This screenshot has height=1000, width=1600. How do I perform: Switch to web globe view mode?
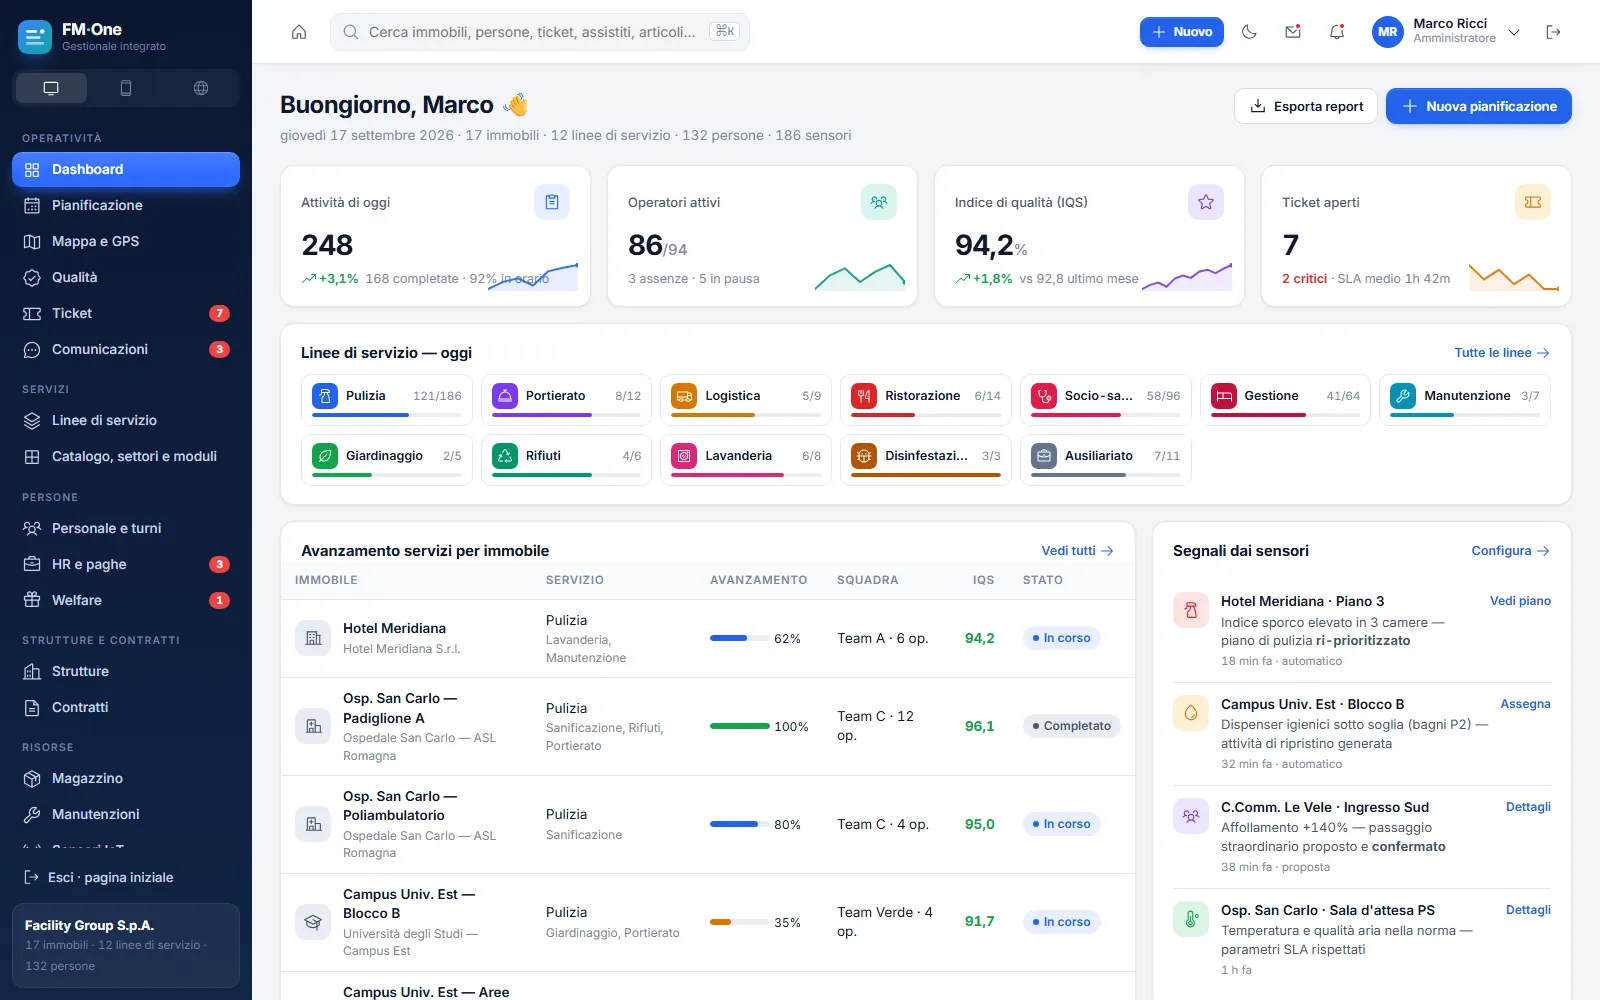[x=201, y=88]
